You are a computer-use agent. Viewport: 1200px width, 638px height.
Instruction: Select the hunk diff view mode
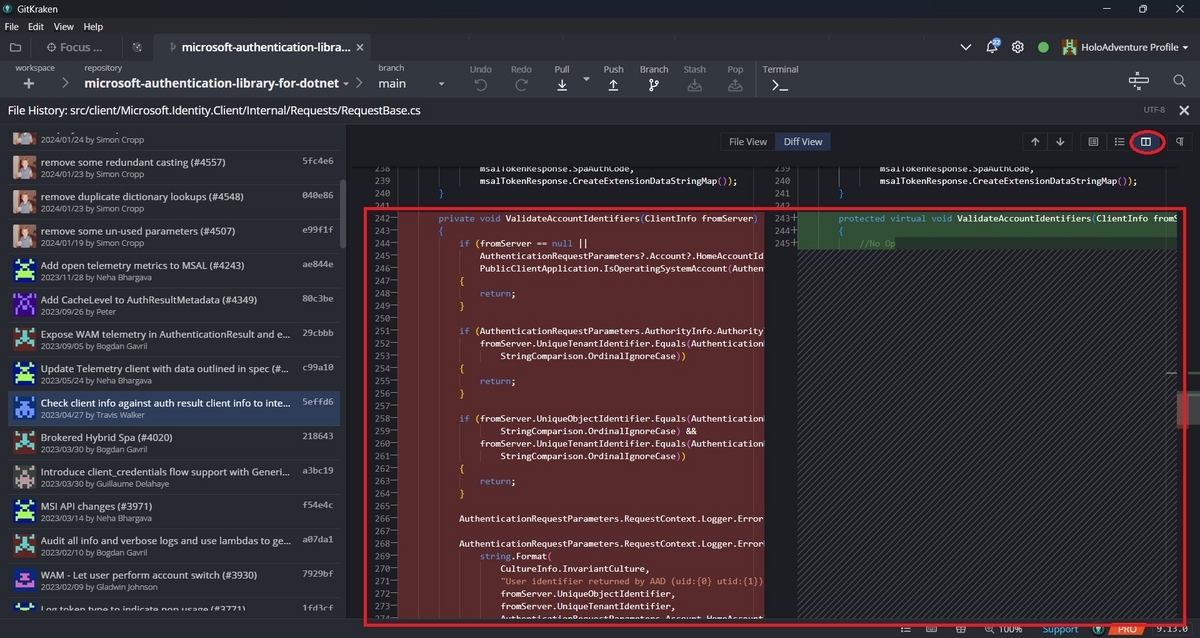click(x=1093, y=142)
